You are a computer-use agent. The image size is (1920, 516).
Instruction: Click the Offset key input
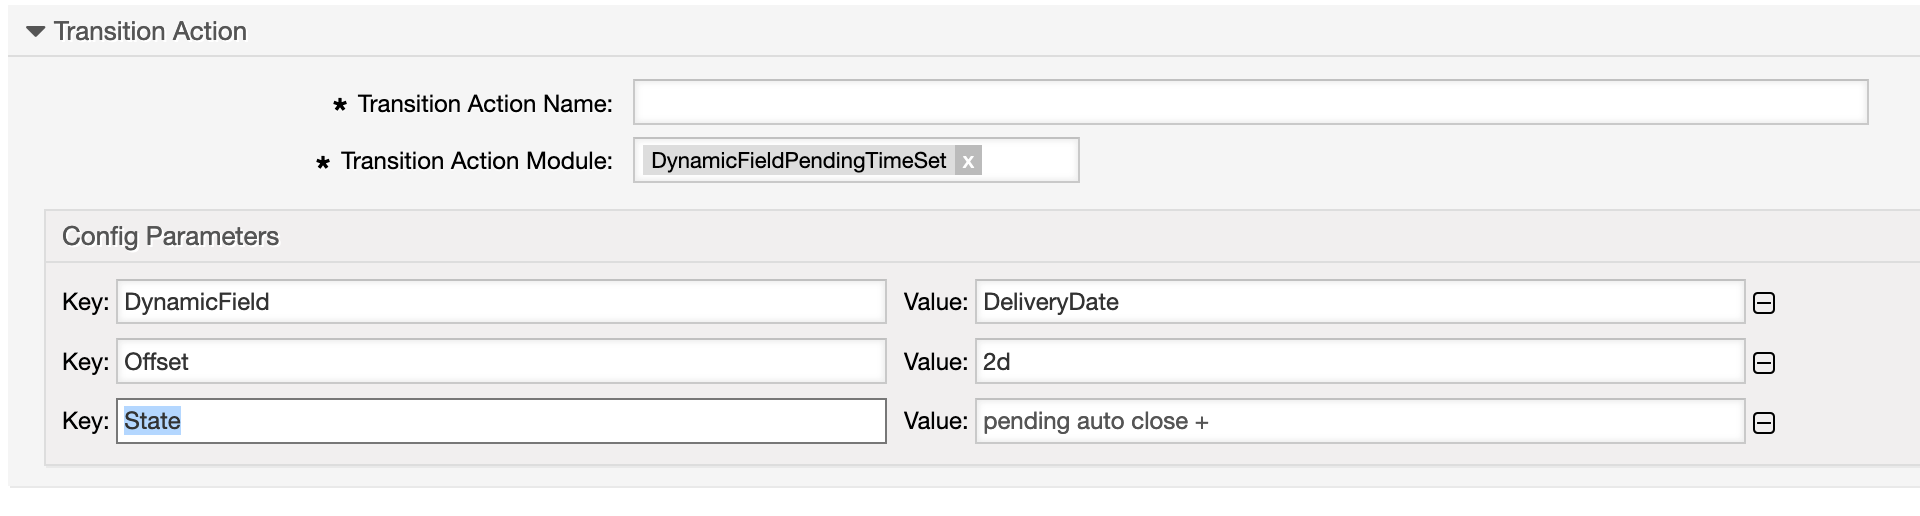pos(500,362)
